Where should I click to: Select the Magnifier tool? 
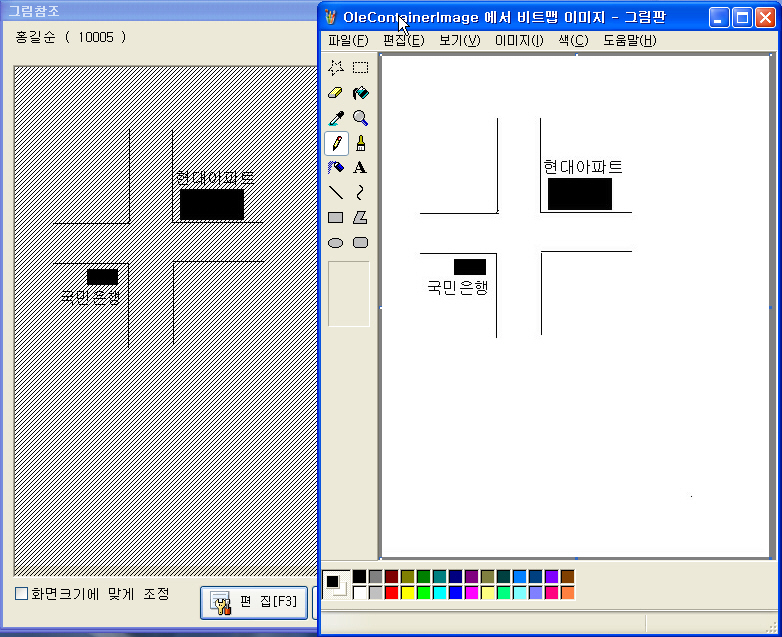[x=360, y=118]
